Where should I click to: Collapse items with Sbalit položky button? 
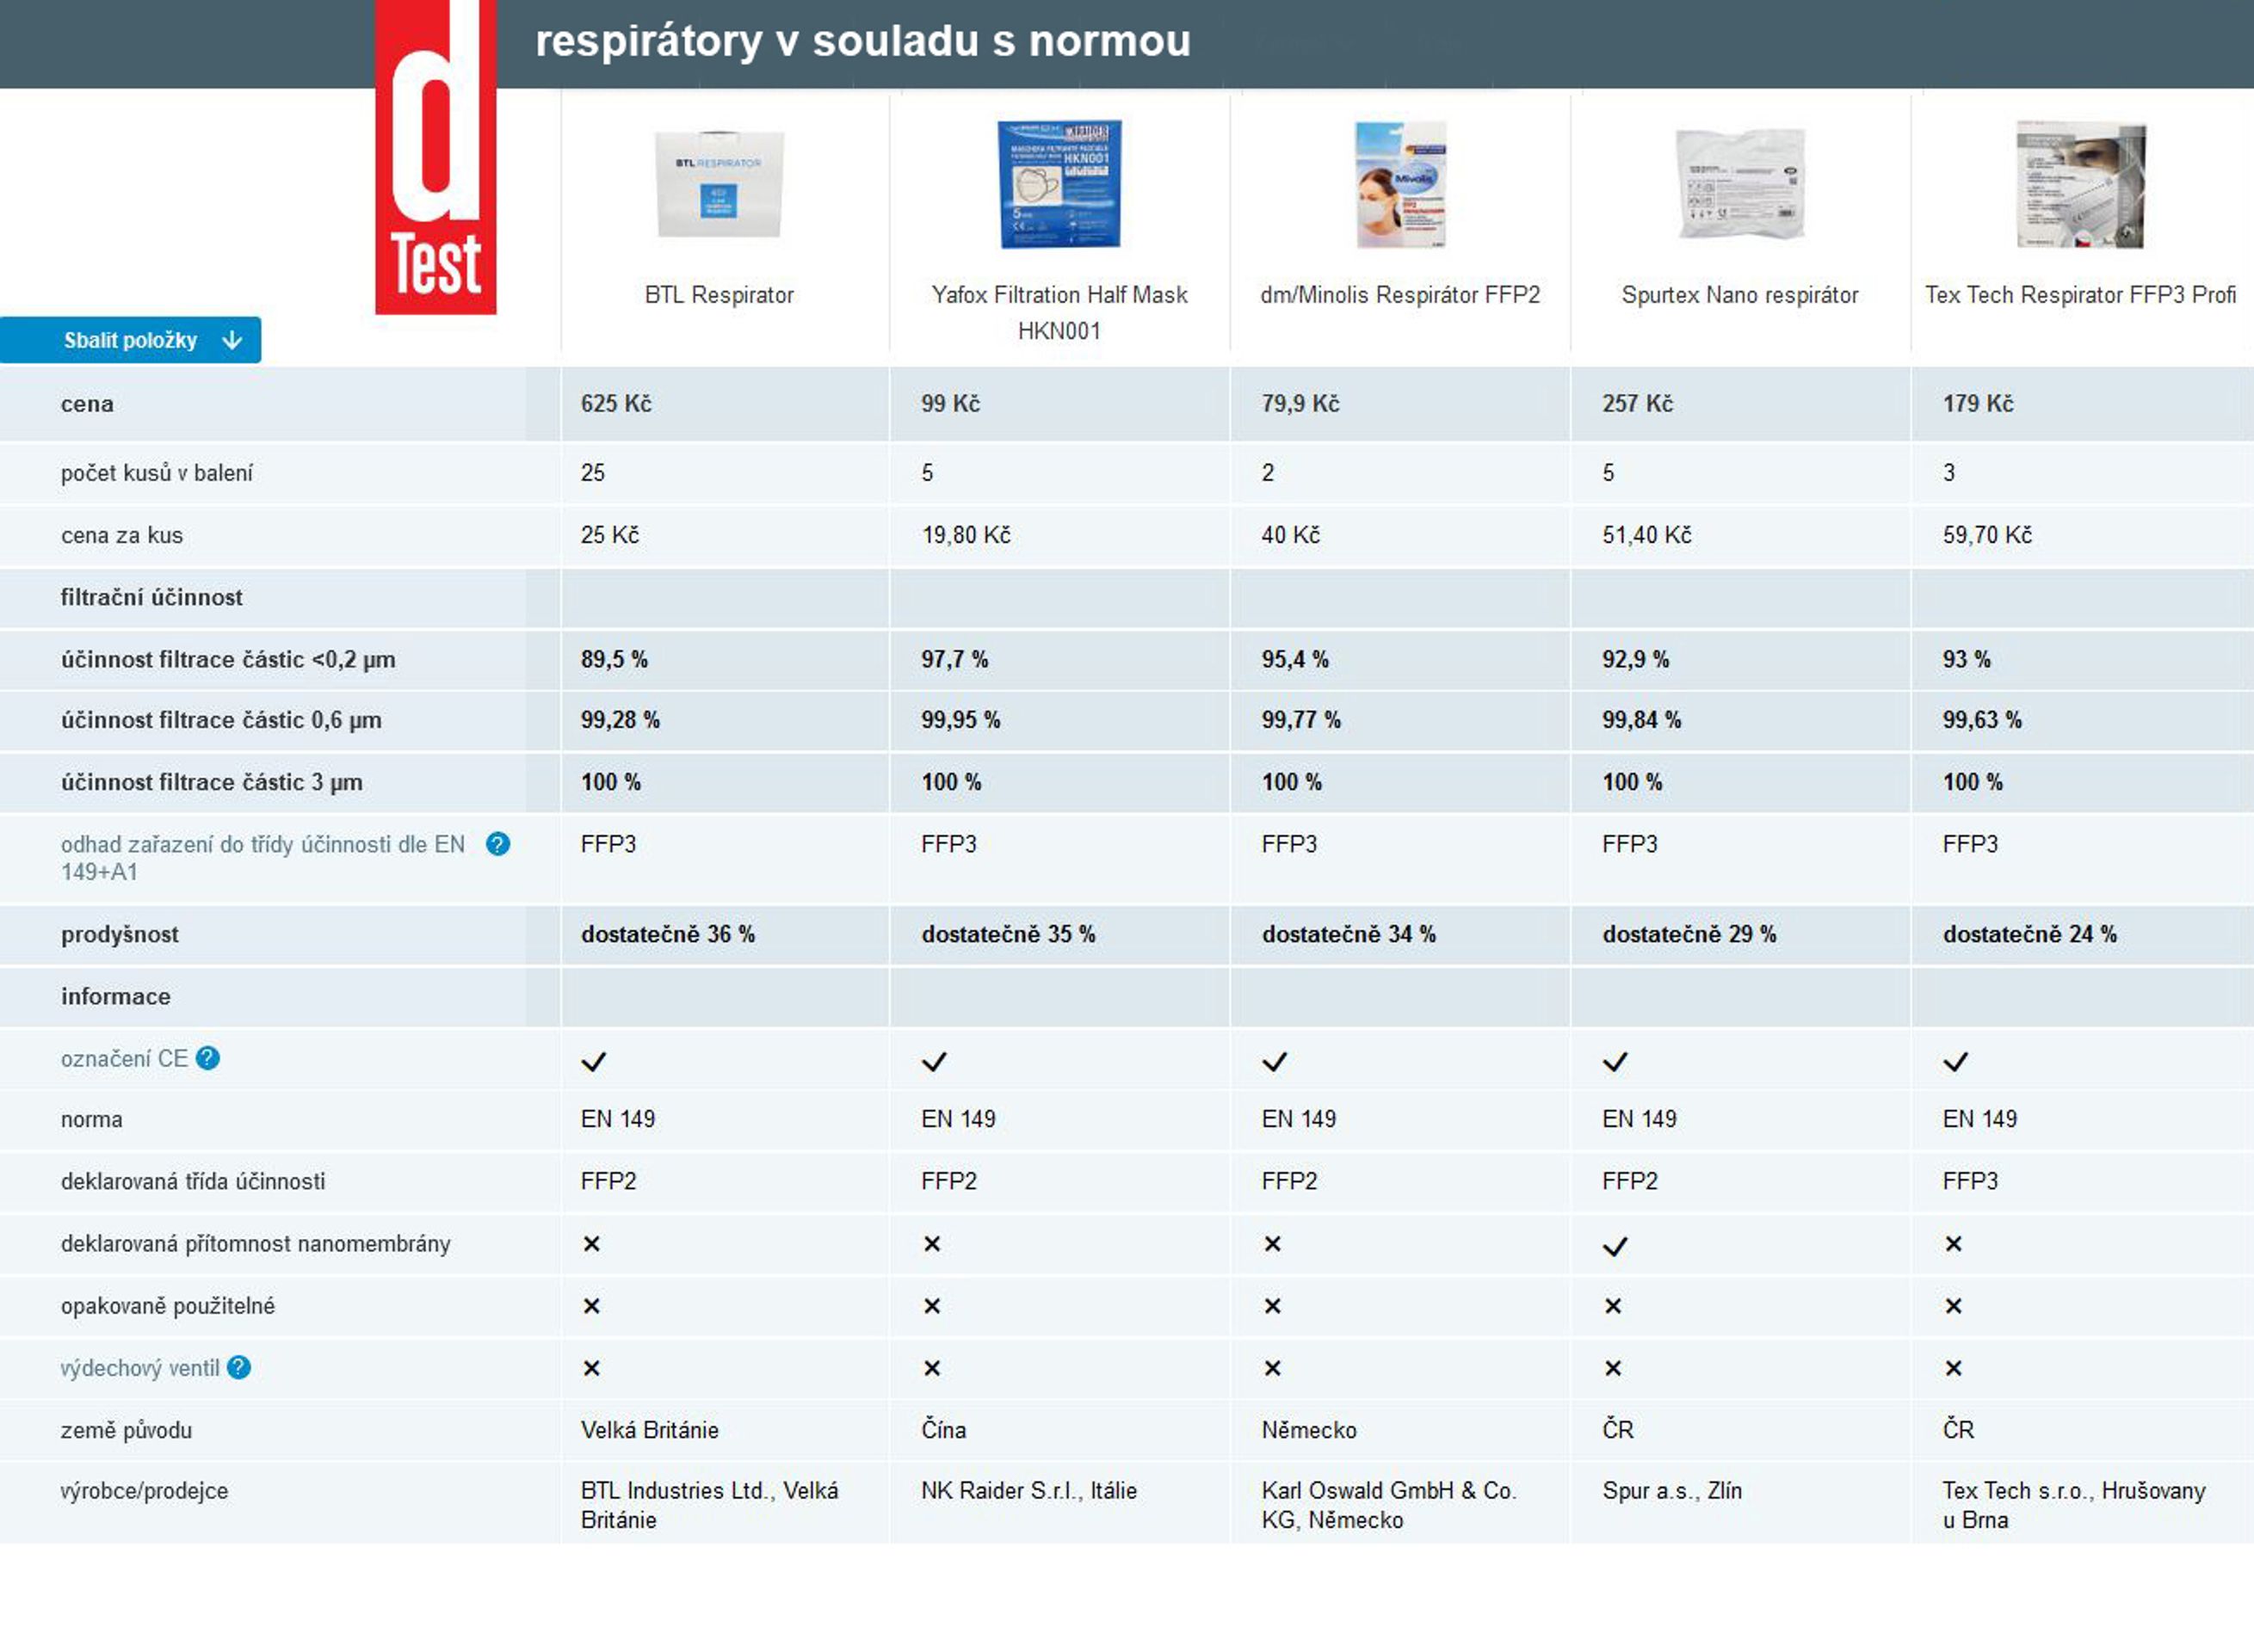click(130, 340)
